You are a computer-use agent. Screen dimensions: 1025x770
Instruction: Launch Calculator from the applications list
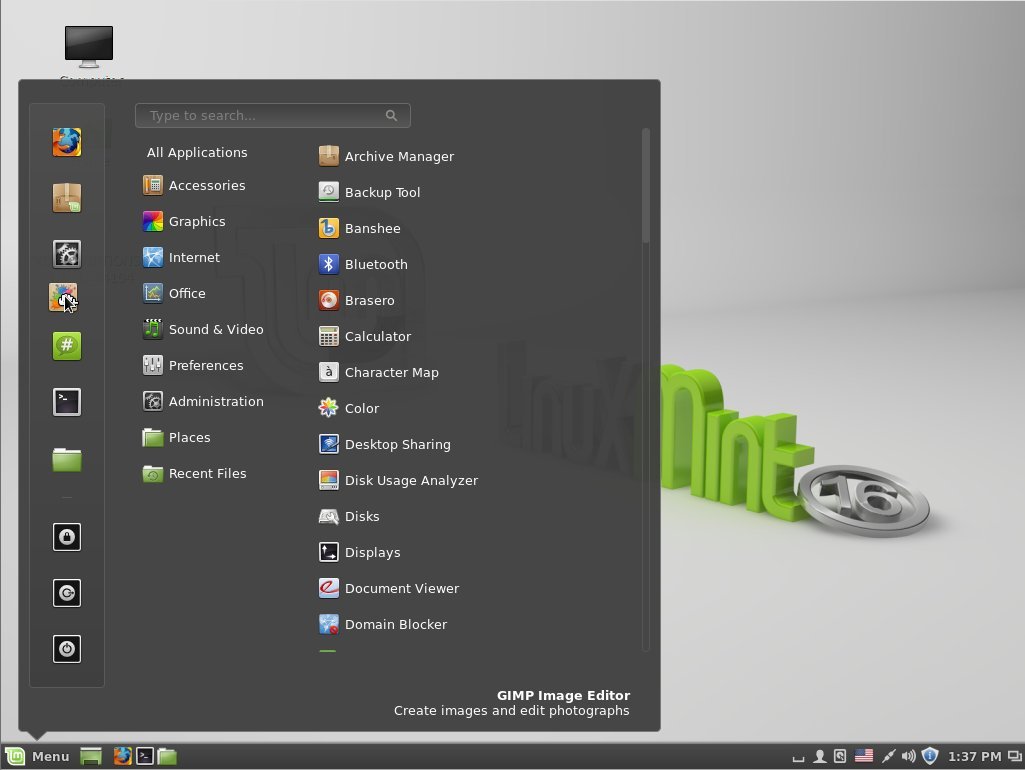click(377, 337)
